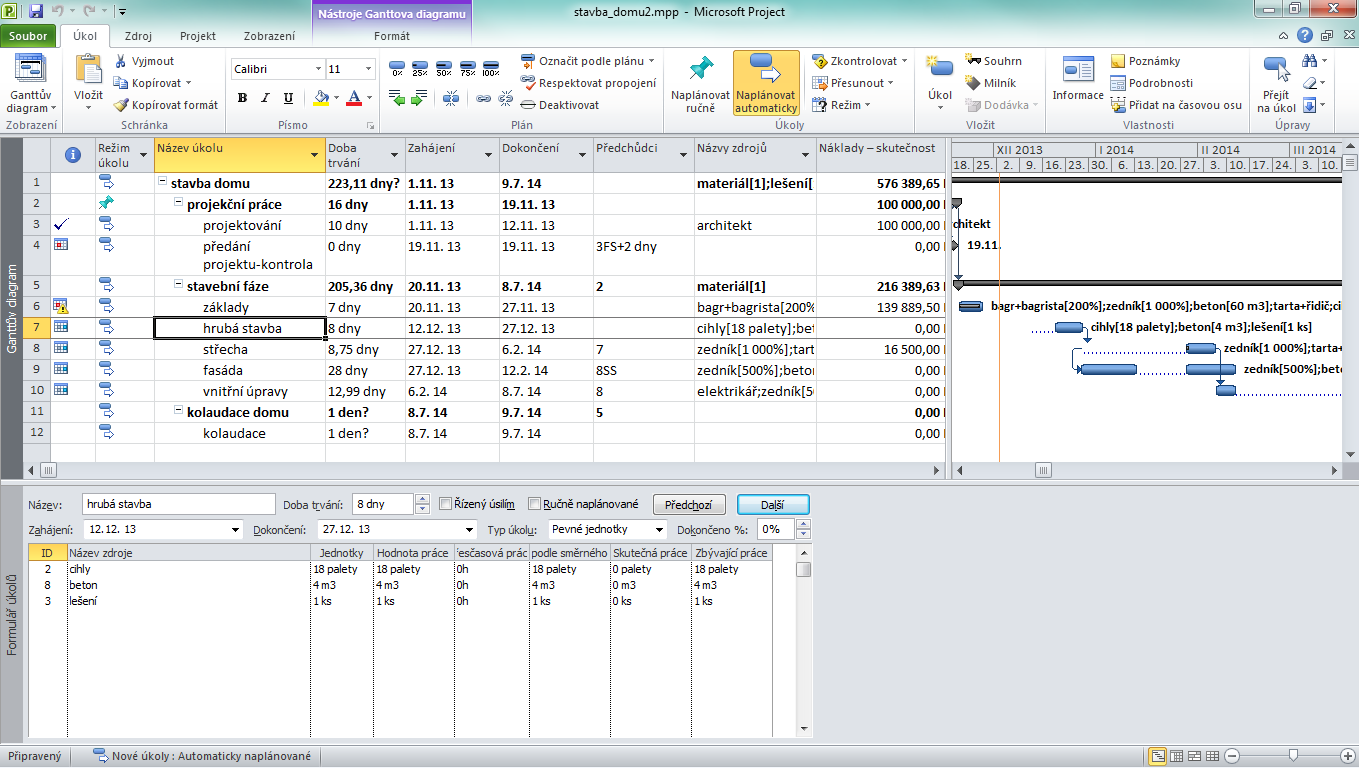
Task: Expand the font name Calibri dropdown
Action: coord(318,69)
